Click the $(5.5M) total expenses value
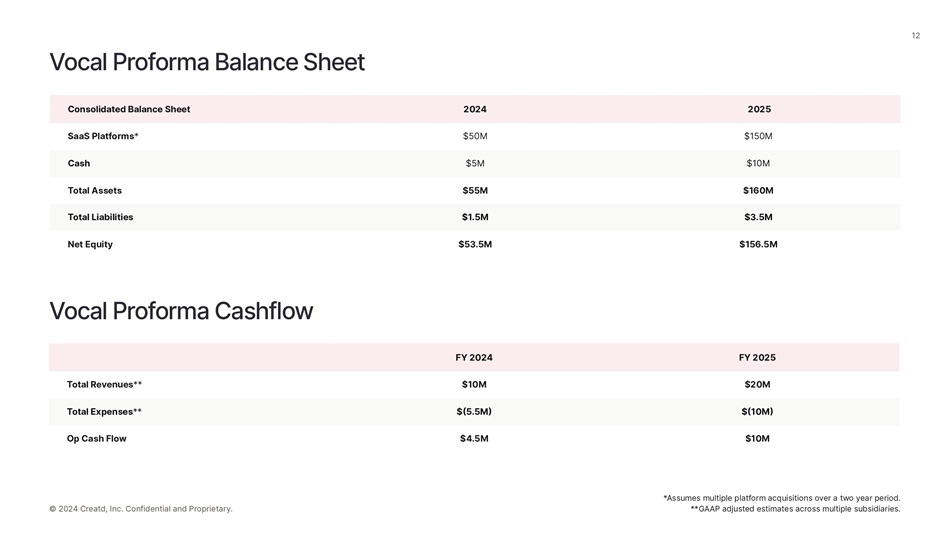The height and width of the screenshot is (534, 950). 474,411
